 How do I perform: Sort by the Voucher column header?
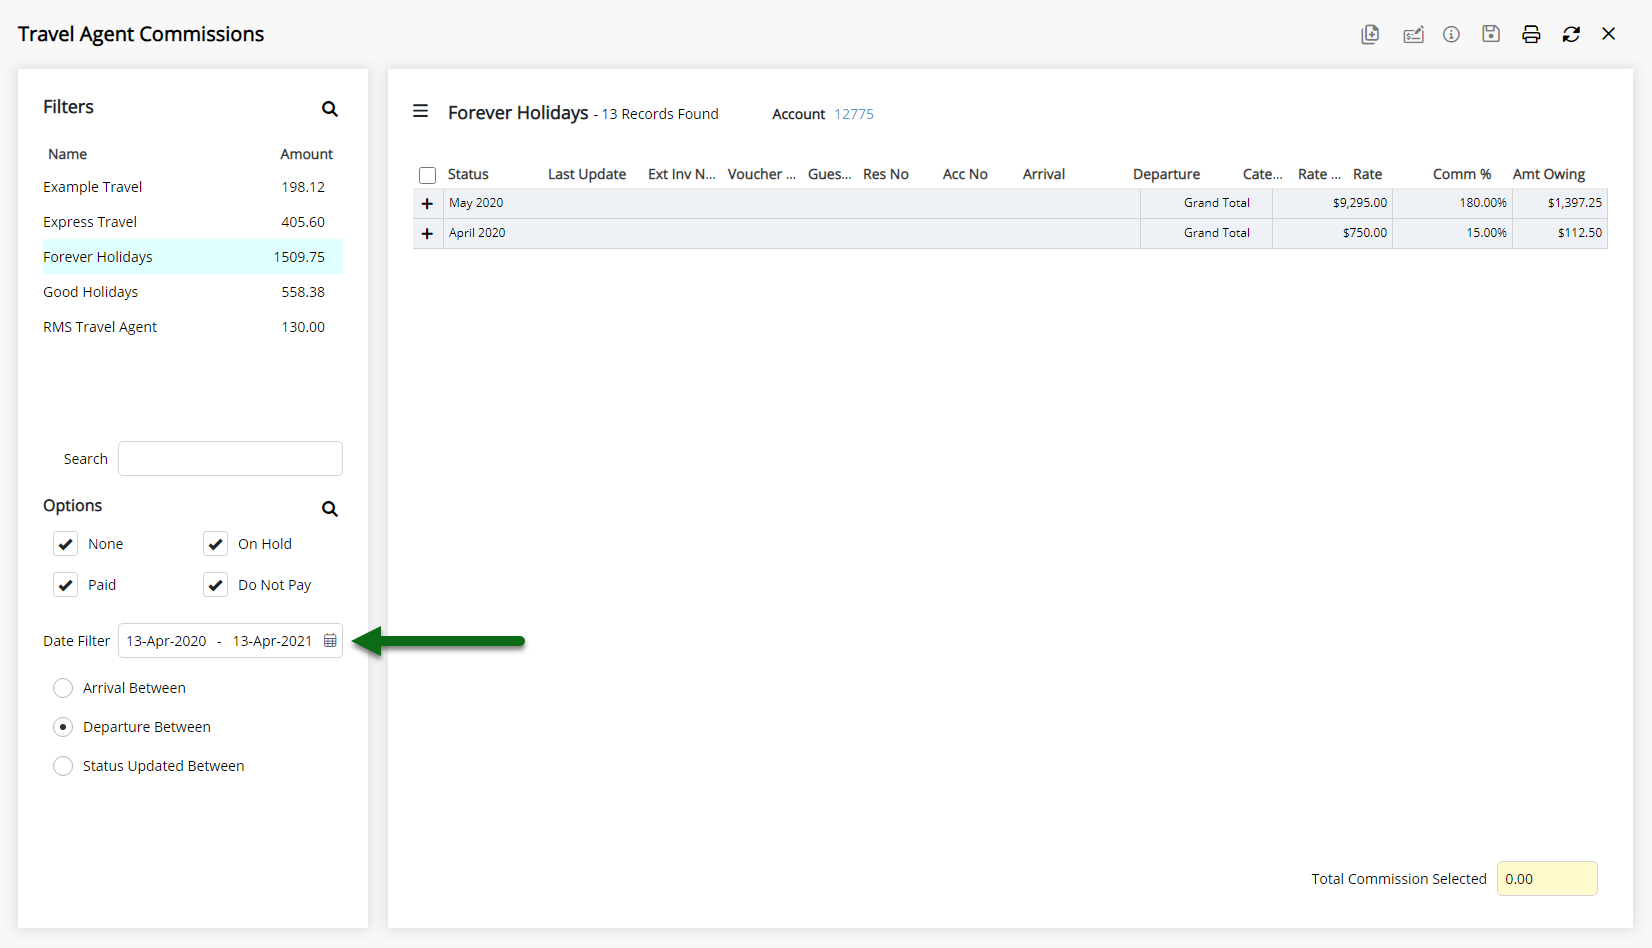762,174
